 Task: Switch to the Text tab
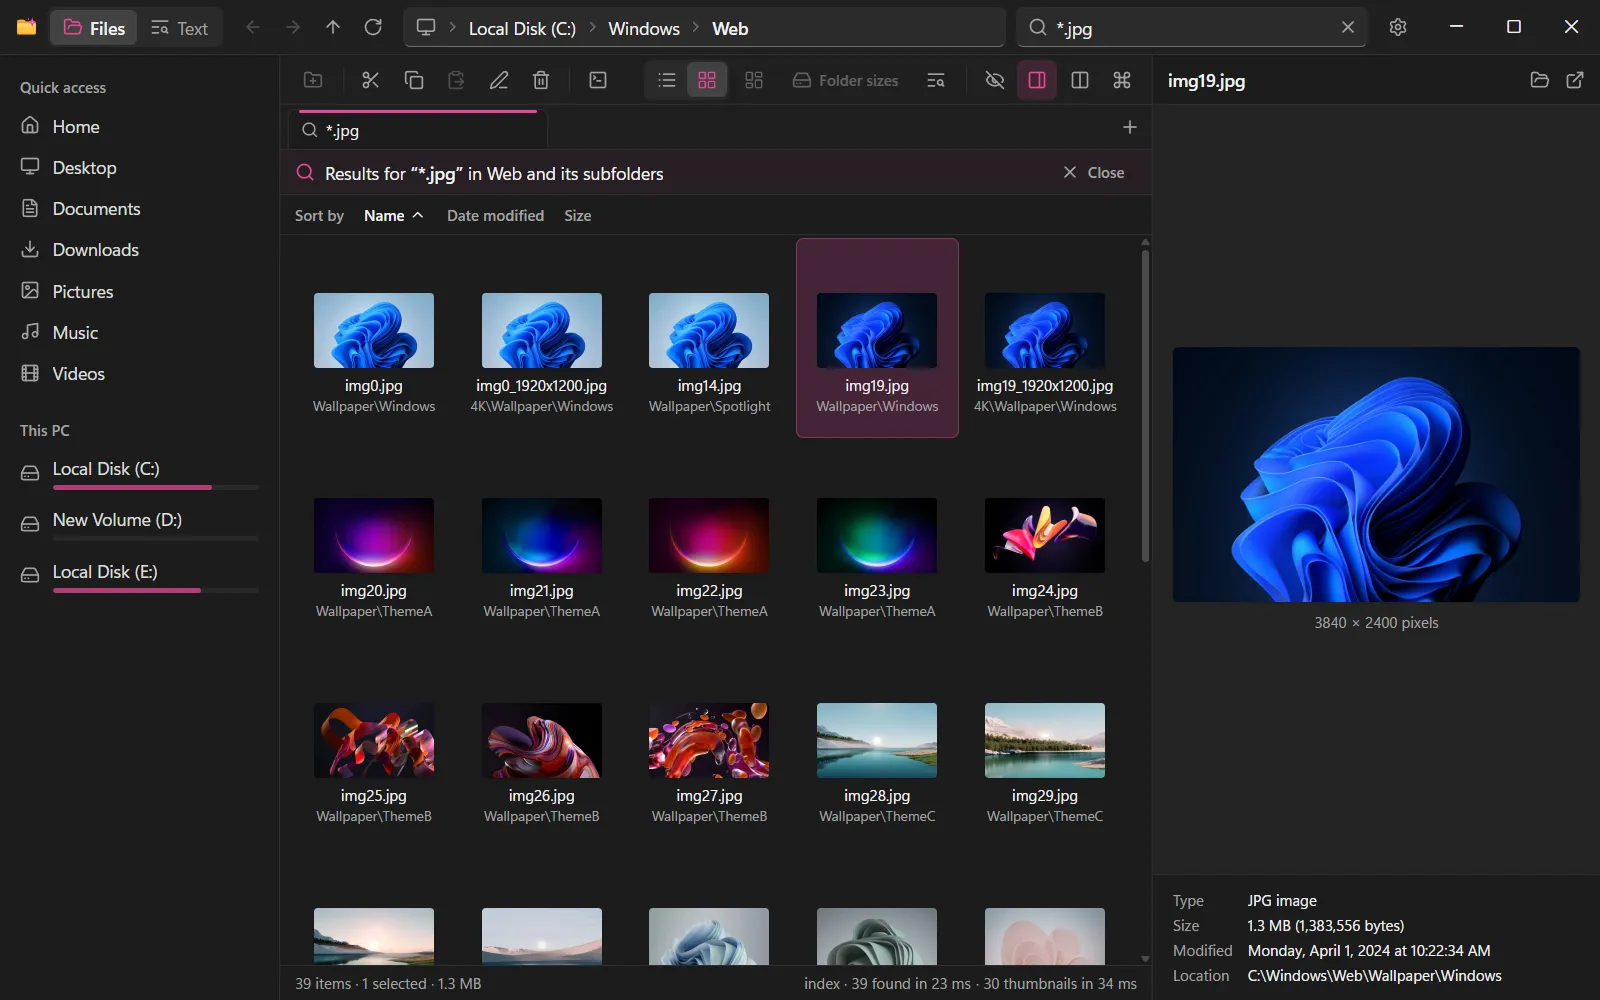click(x=180, y=28)
